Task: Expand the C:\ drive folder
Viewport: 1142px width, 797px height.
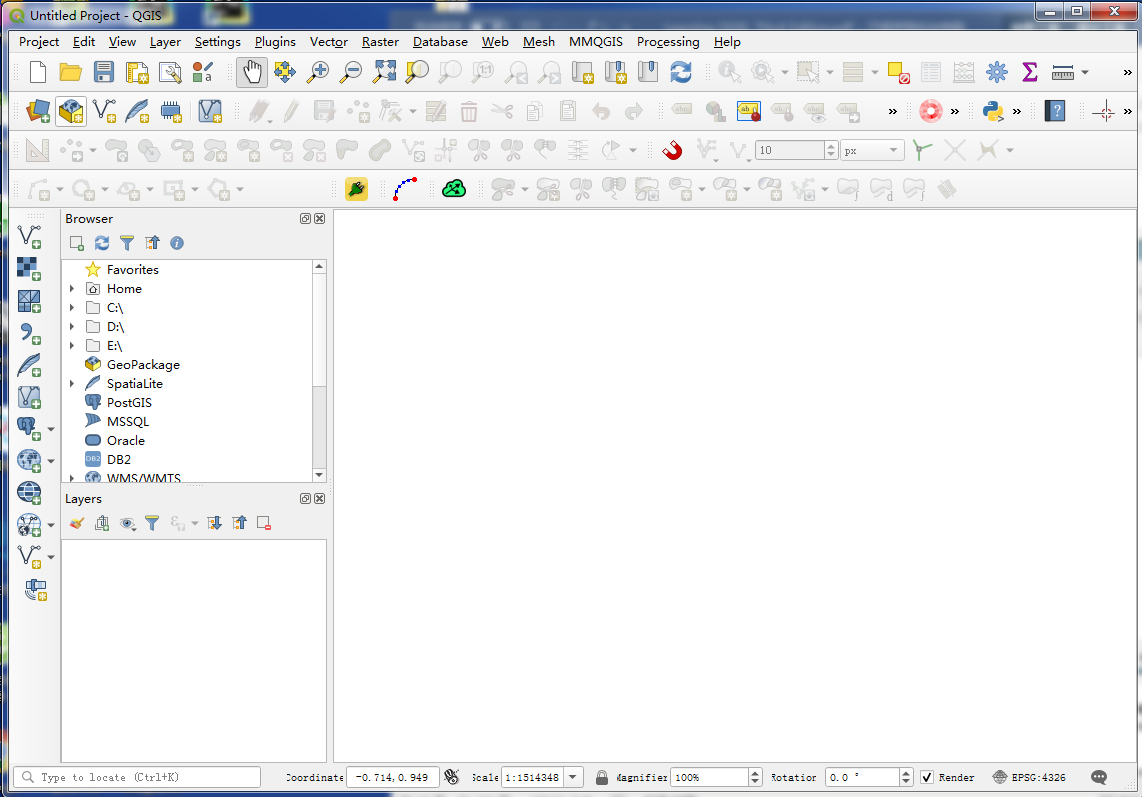Action: click(x=72, y=308)
